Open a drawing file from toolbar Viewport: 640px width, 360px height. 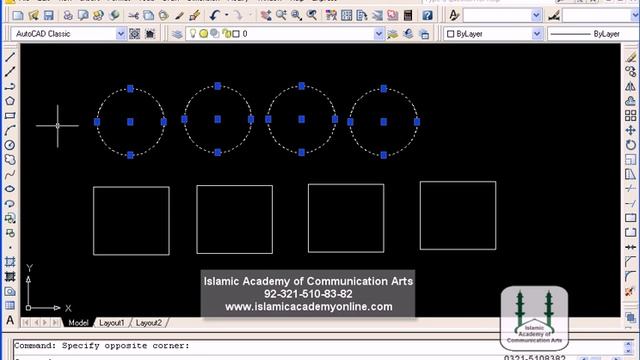tap(33, 16)
